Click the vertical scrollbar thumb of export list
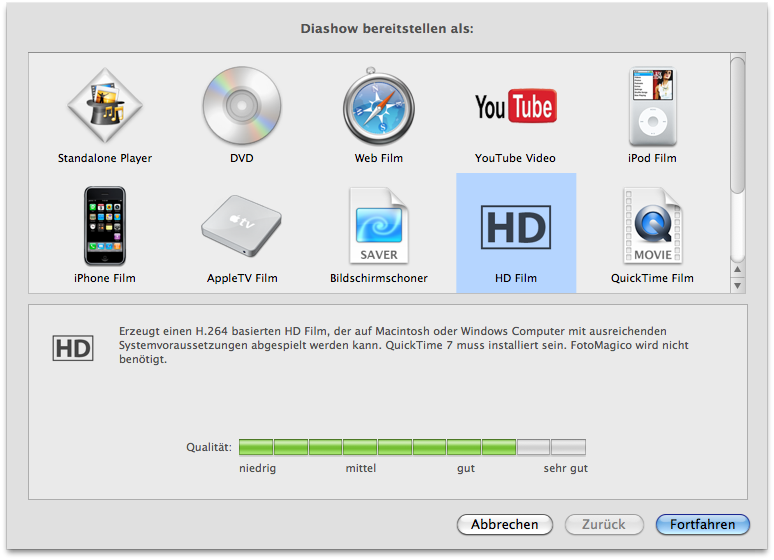This screenshot has height=560, width=774. click(738, 125)
